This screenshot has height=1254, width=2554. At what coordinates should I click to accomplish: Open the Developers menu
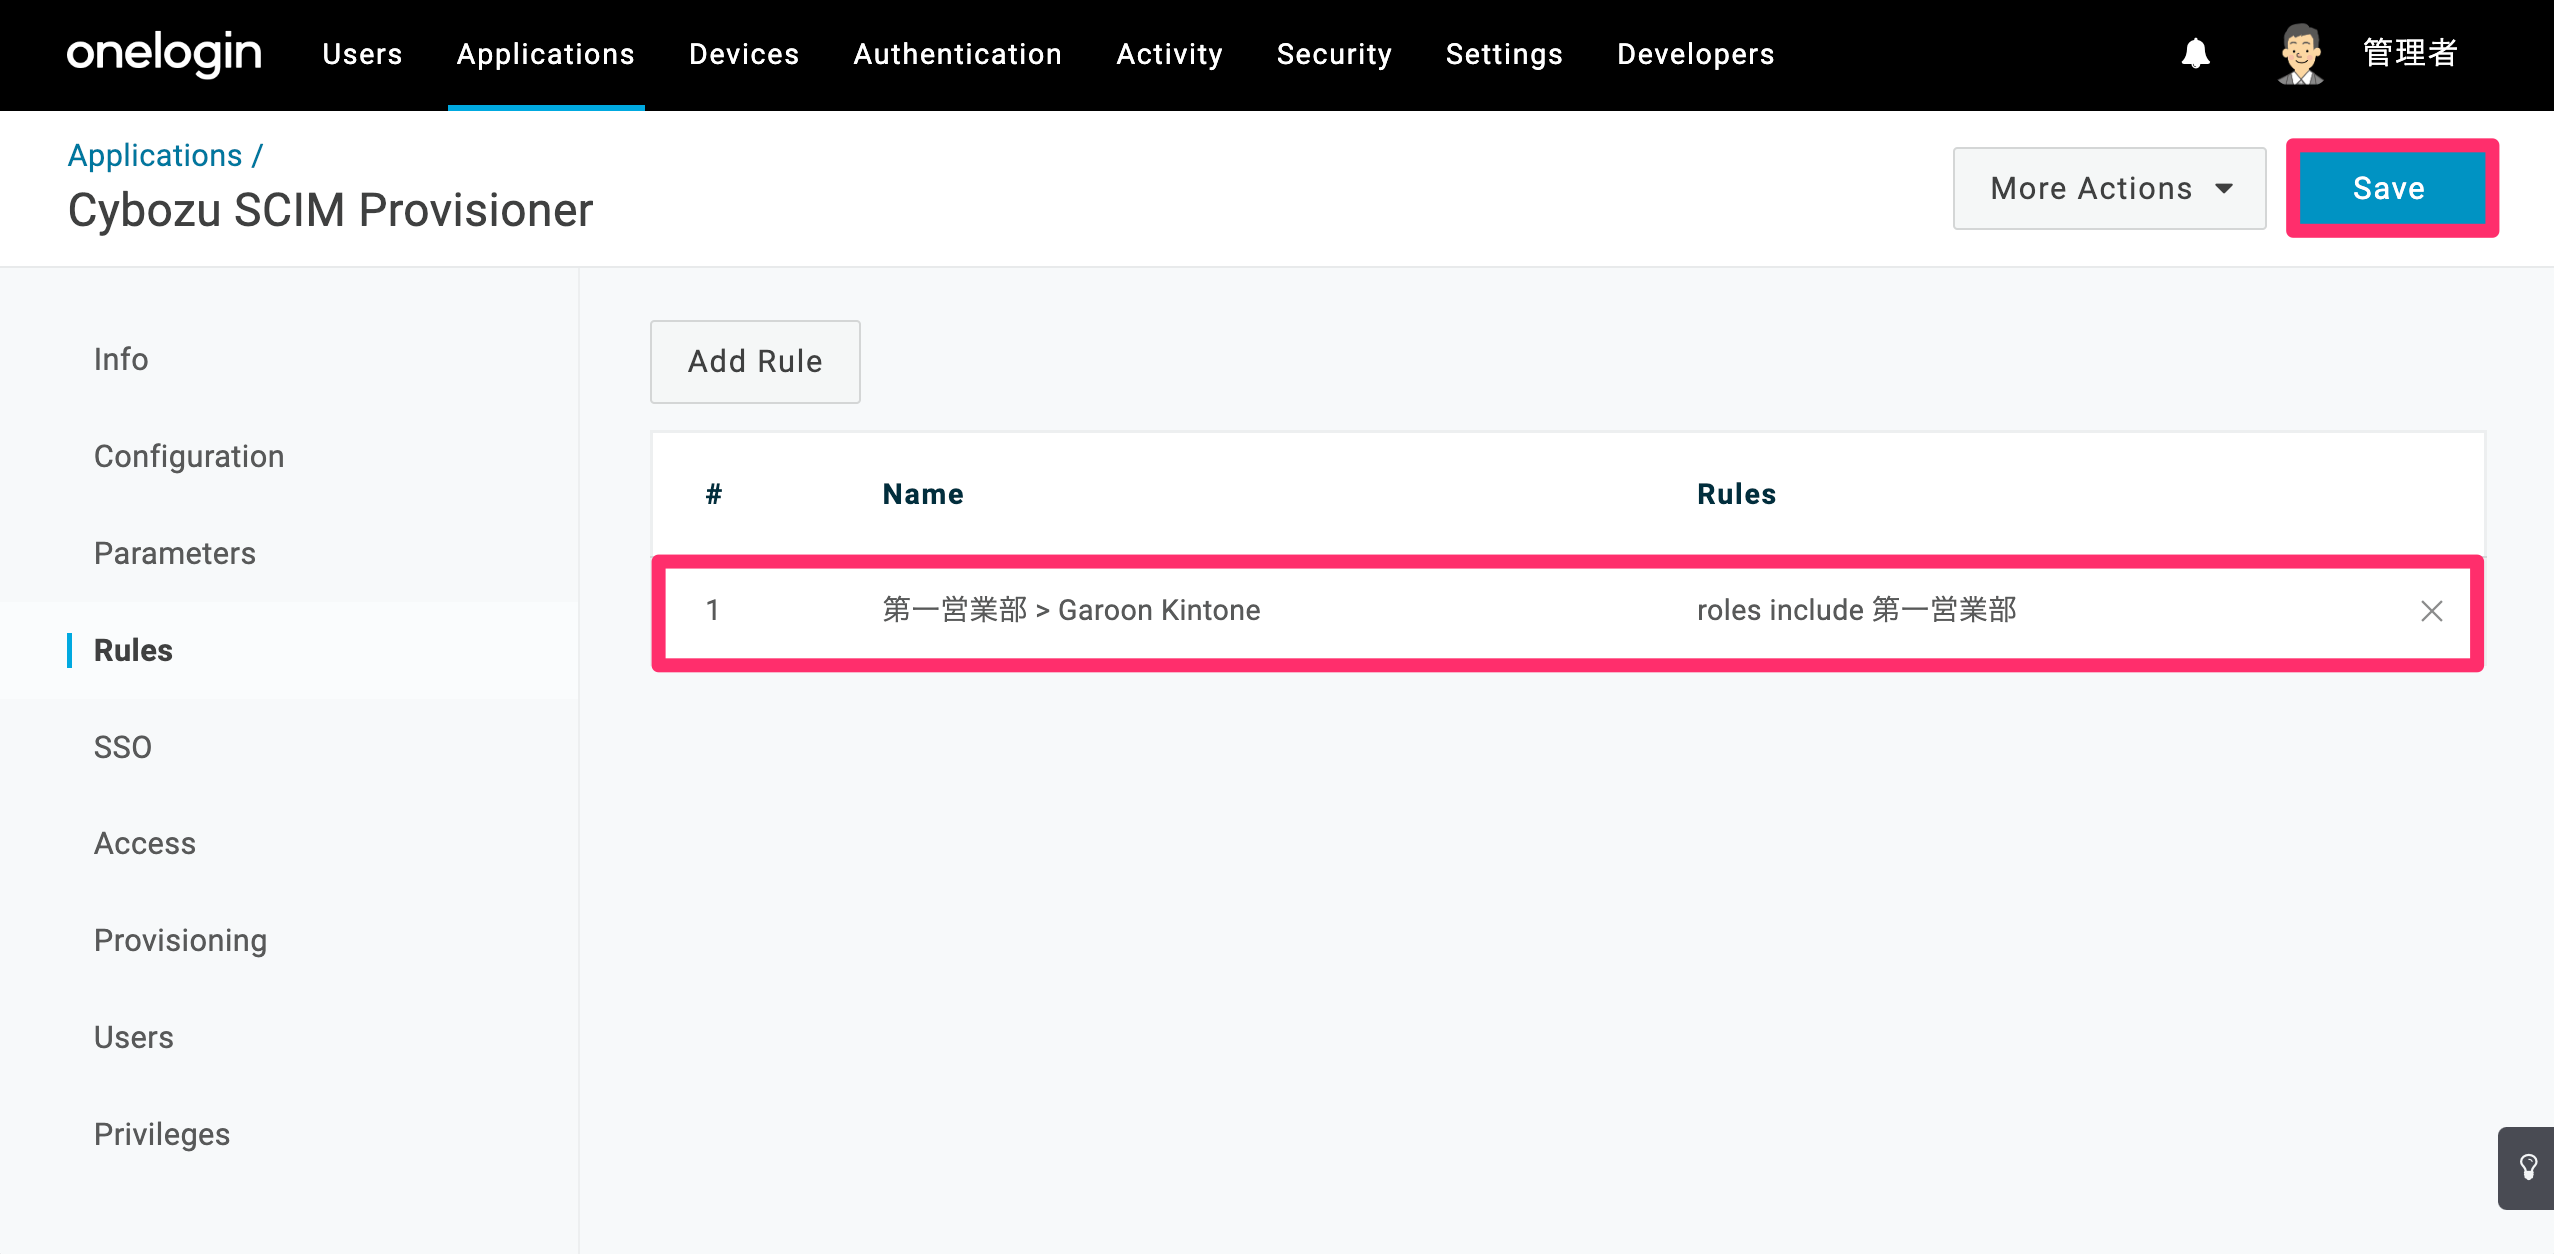(x=1695, y=54)
